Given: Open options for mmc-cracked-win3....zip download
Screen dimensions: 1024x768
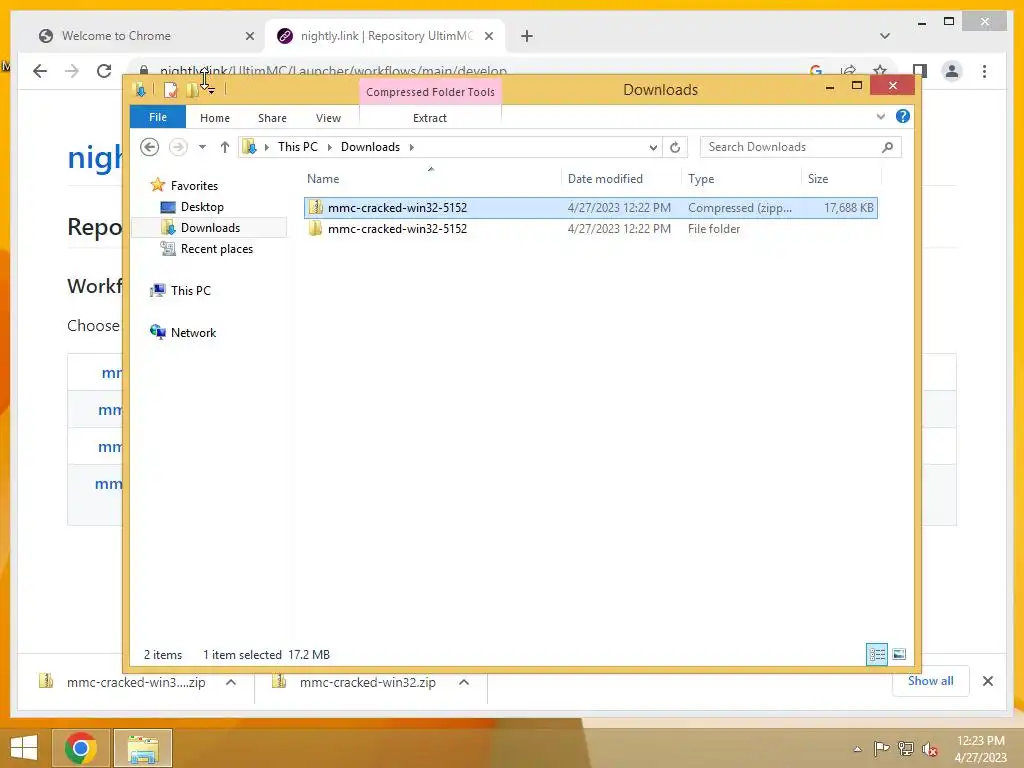Looking at the screenshot, I should click(231, 682).
